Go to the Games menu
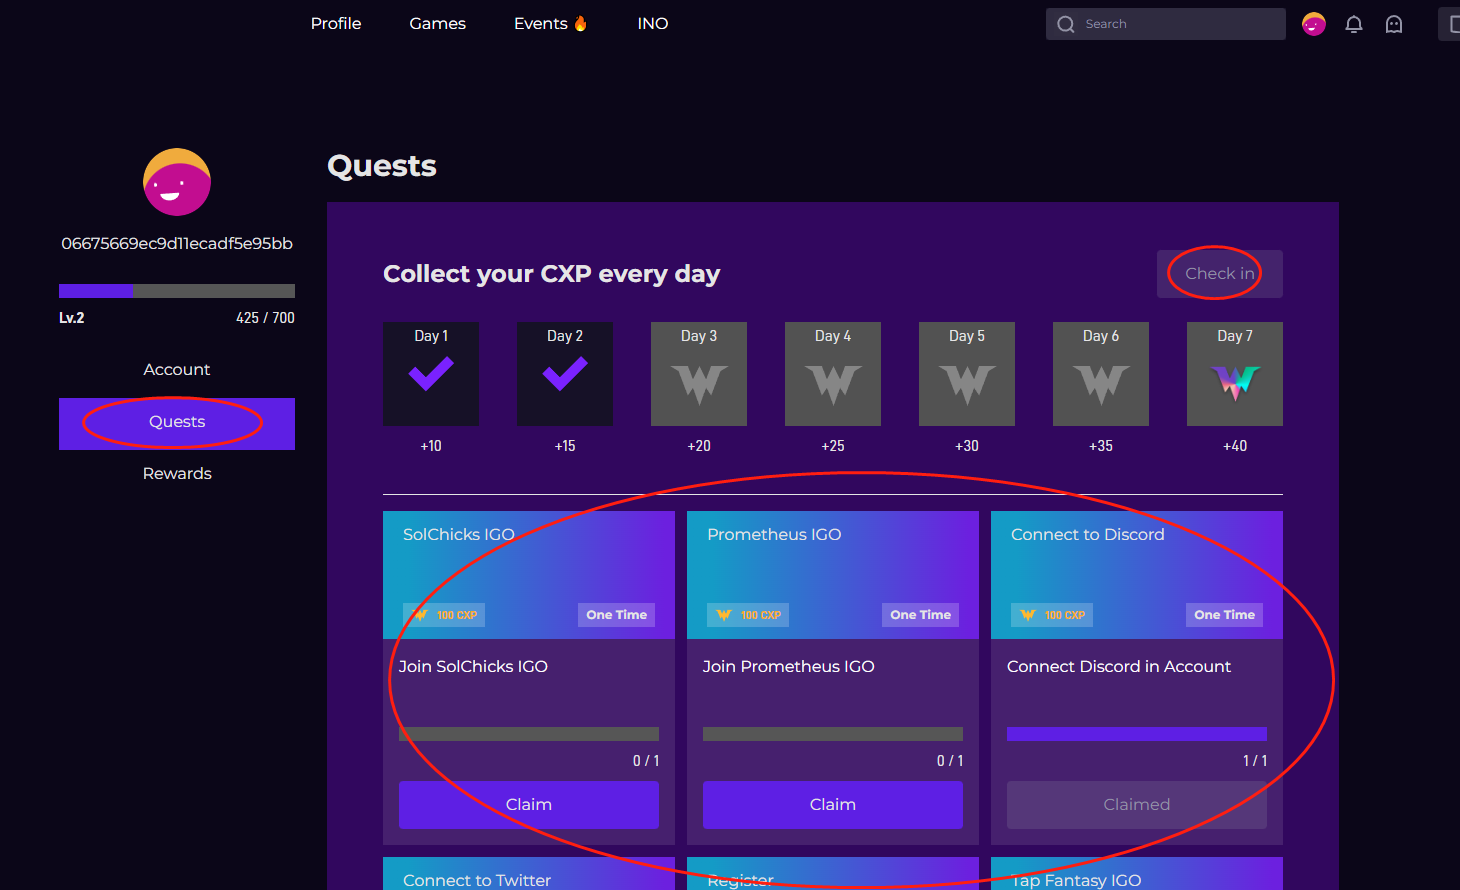 437,23
